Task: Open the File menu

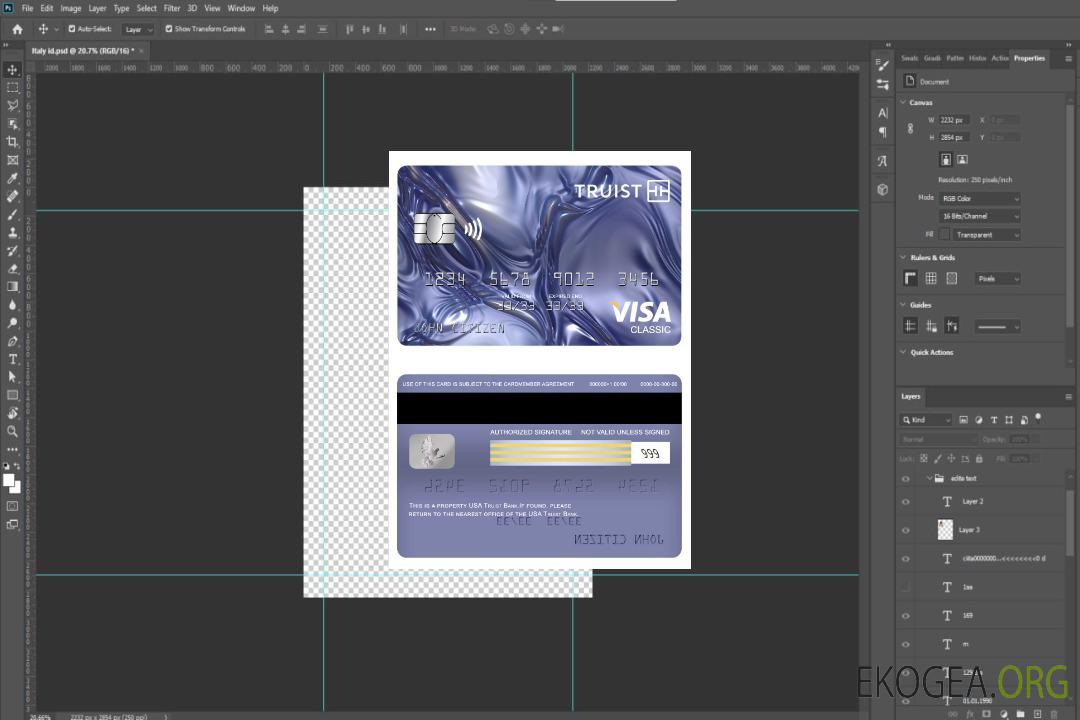Action: click(28, 8)
